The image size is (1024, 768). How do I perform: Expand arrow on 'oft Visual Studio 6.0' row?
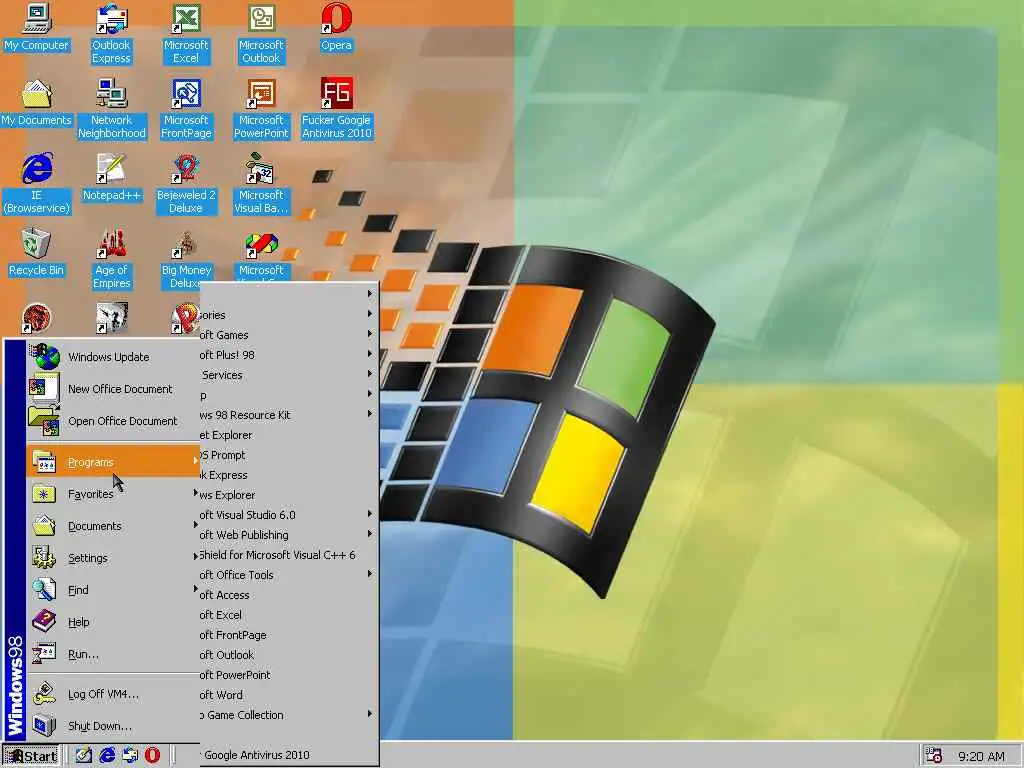(x=370, y=514)
